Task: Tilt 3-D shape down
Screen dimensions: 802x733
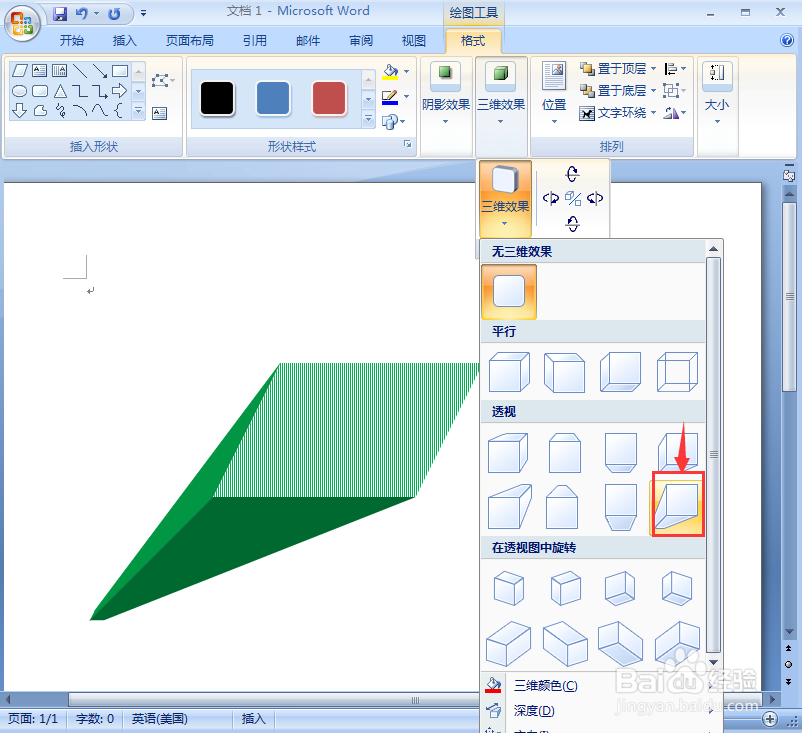Action: click(573, 224)
